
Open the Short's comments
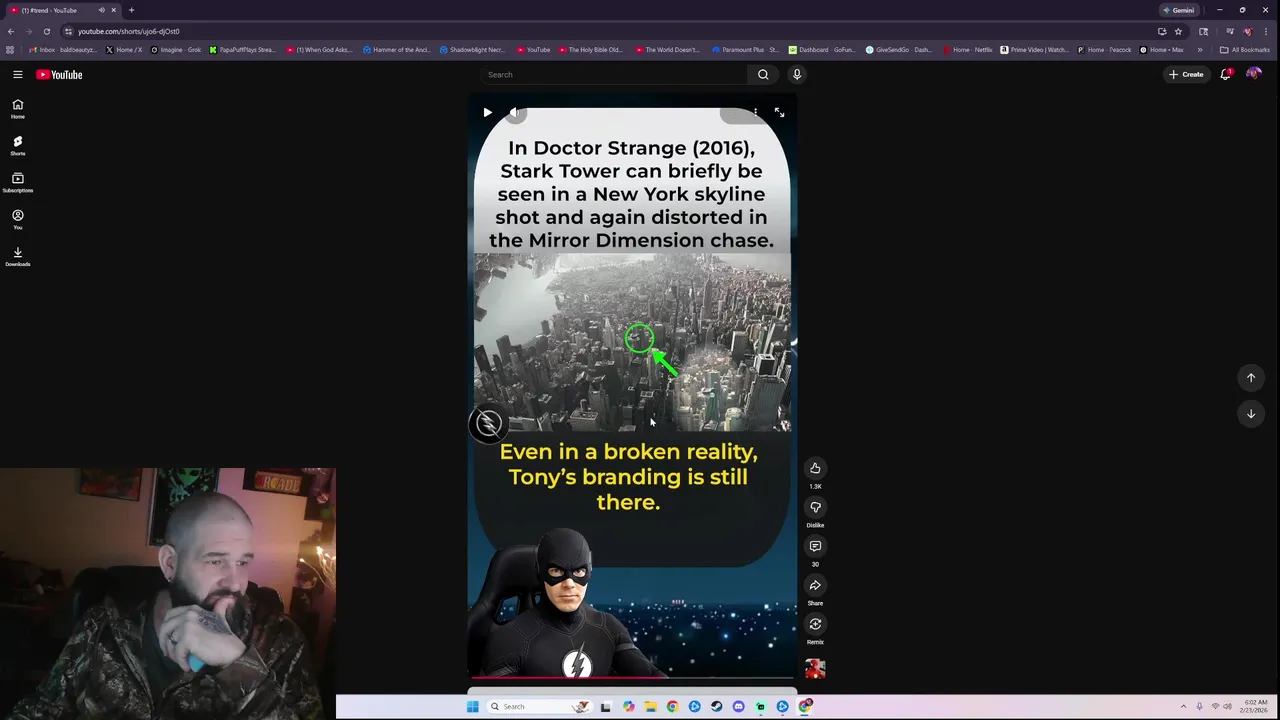[815, 546]
